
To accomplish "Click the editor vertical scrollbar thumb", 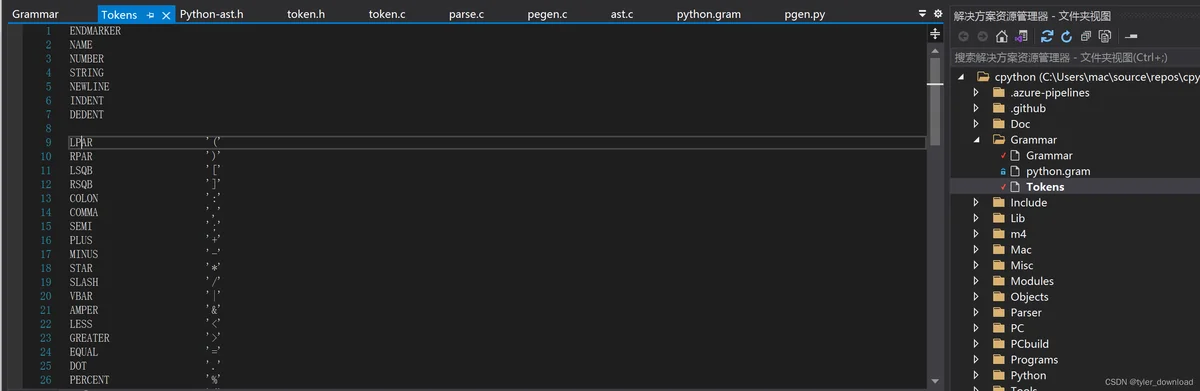I will point(936,96).
